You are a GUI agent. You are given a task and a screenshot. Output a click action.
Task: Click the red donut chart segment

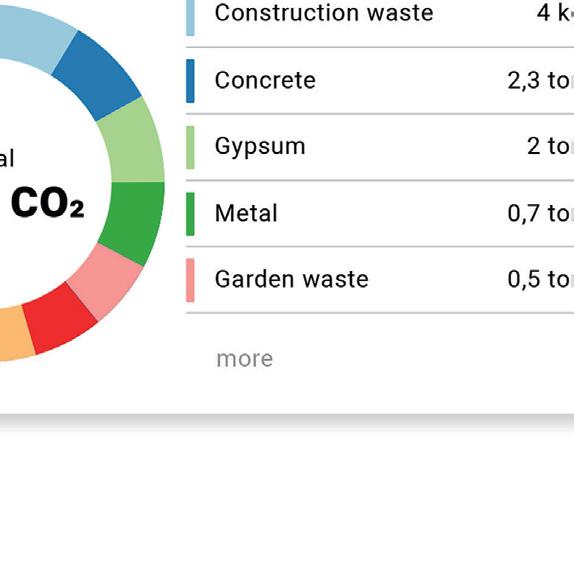[x=60, y=319]
